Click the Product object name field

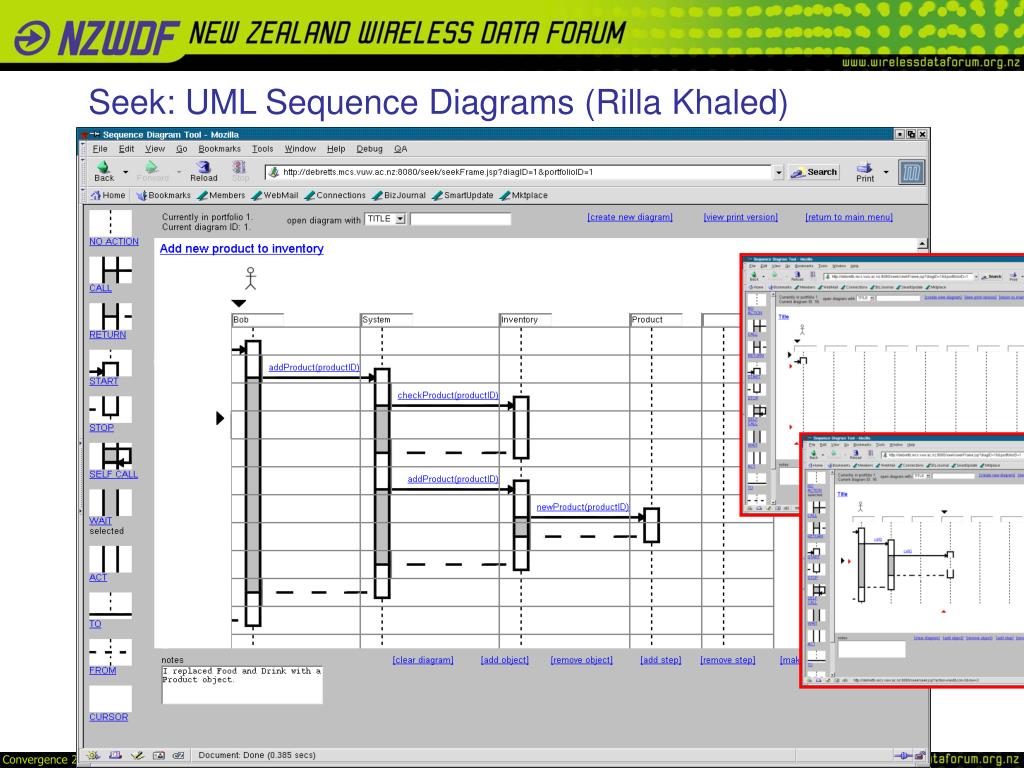[656, 320]
